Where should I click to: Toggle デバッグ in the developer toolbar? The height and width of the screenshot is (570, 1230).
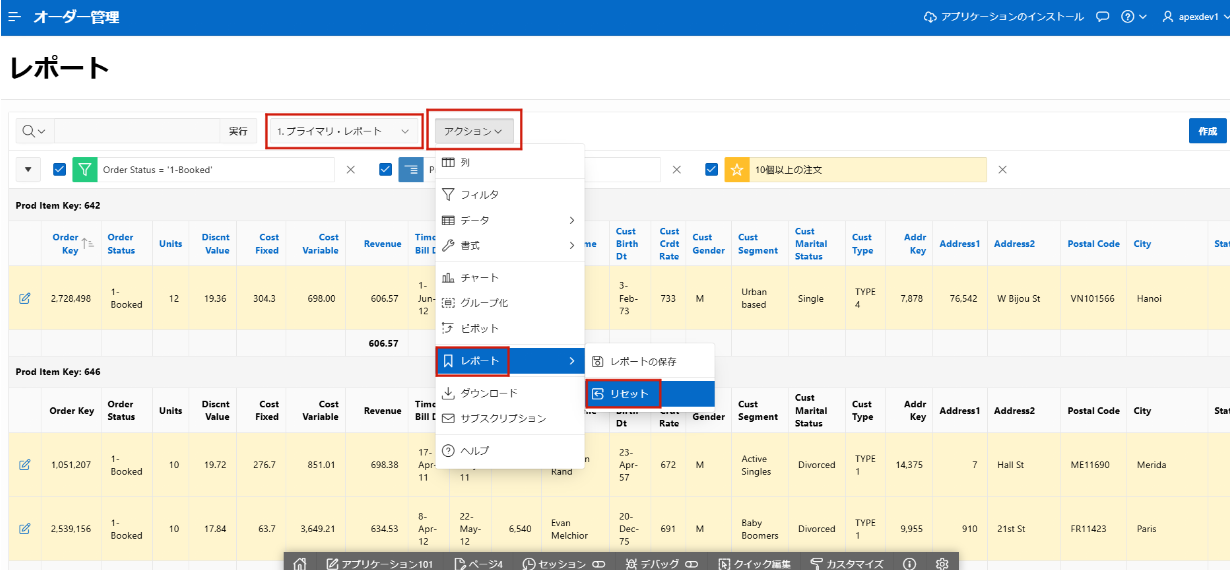pyautogui.click(x=660, y=564)
